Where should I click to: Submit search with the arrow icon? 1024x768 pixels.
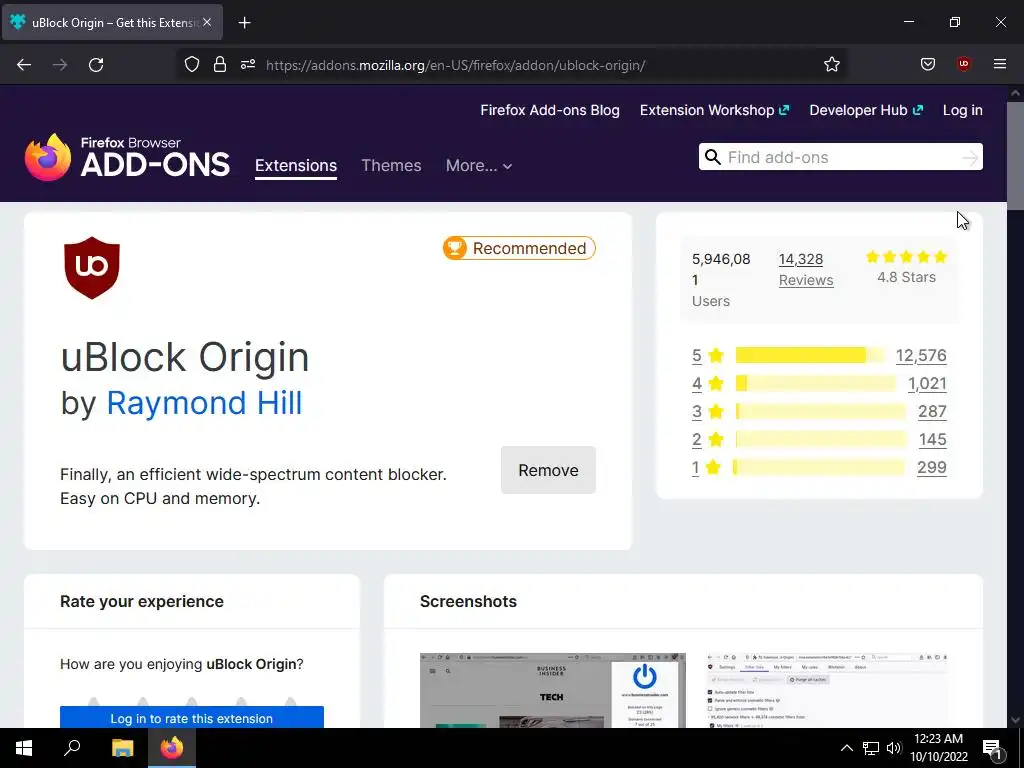click(970, 157)
